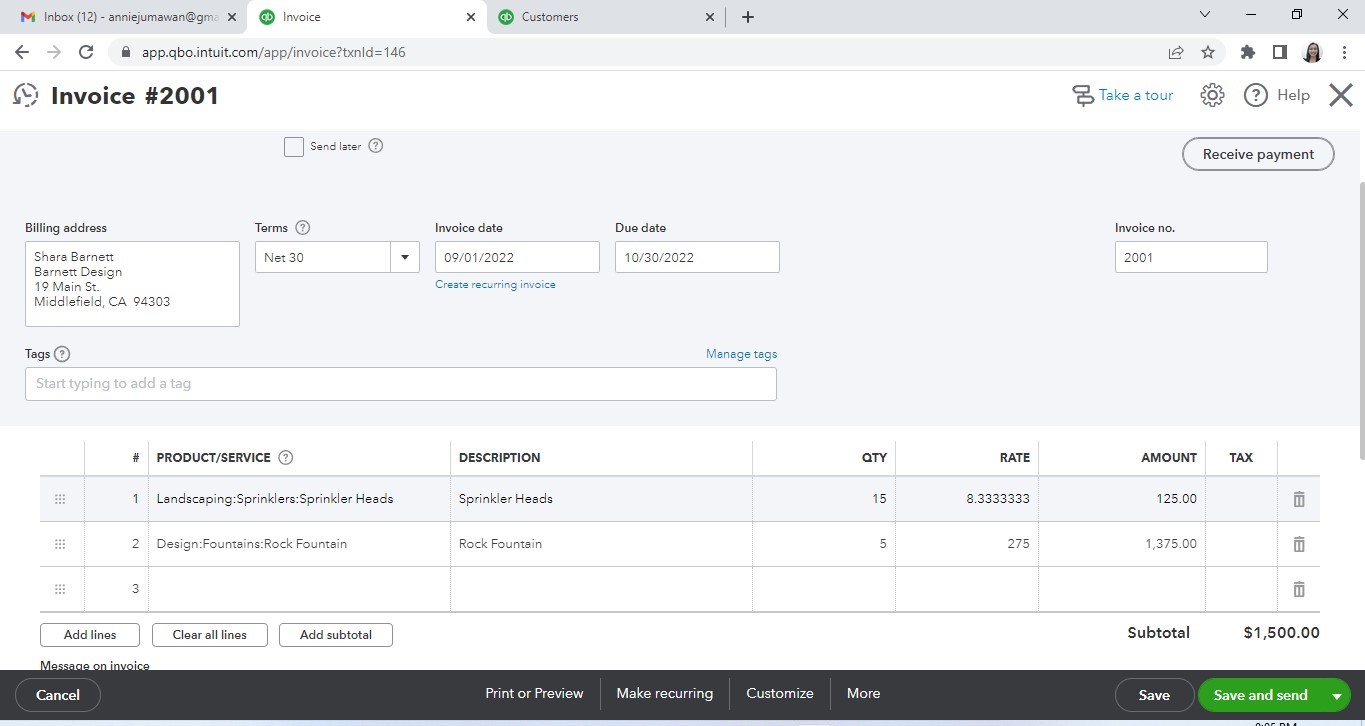Open the Manage tags link
This screenshot has height=726, width=1365.
point(741,354)
